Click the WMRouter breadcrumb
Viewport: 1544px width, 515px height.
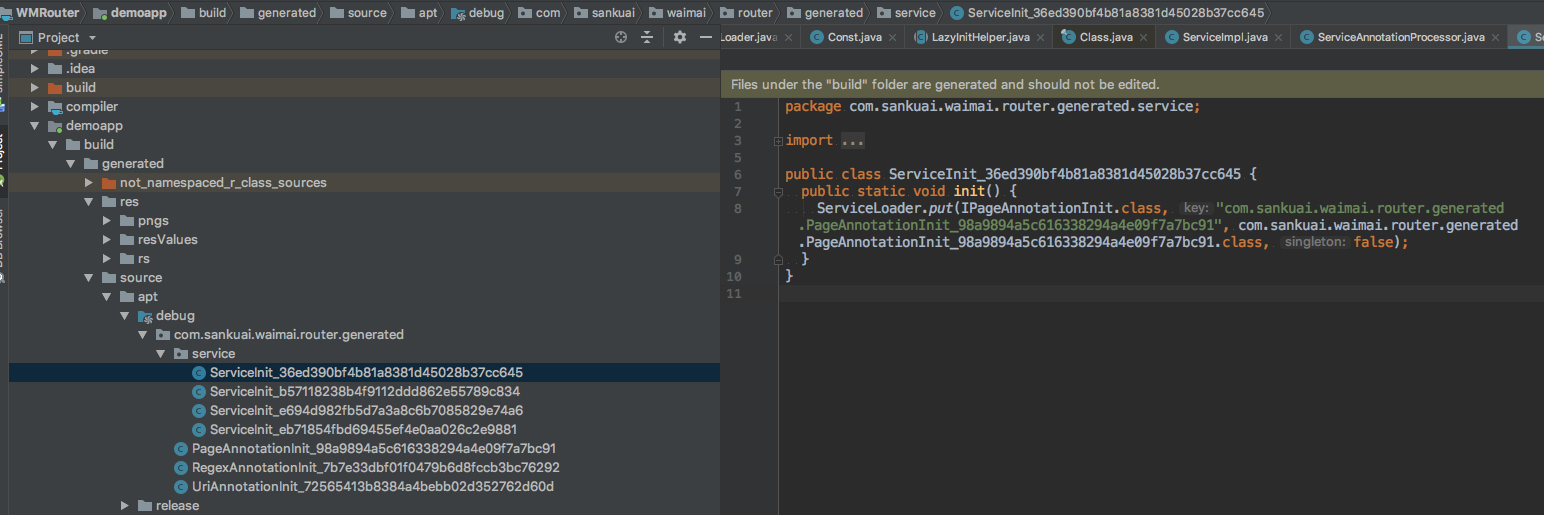click(x=39, y=12)
